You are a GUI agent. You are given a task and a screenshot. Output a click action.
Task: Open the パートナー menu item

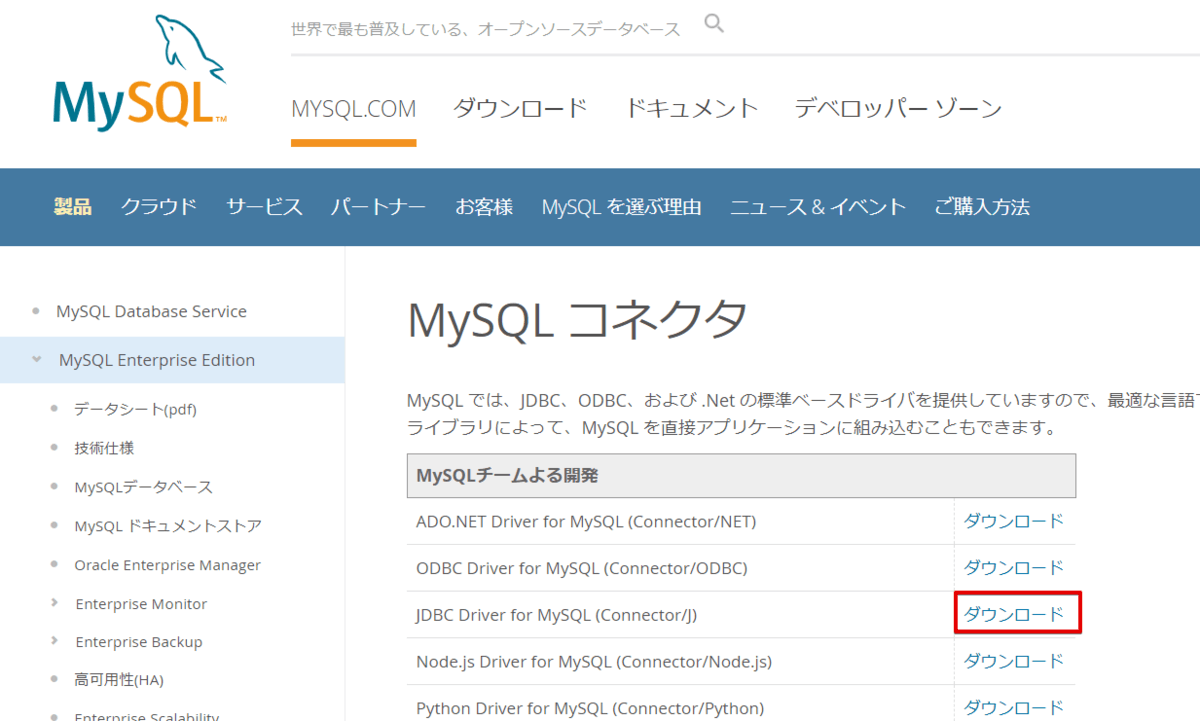[378, 207]
